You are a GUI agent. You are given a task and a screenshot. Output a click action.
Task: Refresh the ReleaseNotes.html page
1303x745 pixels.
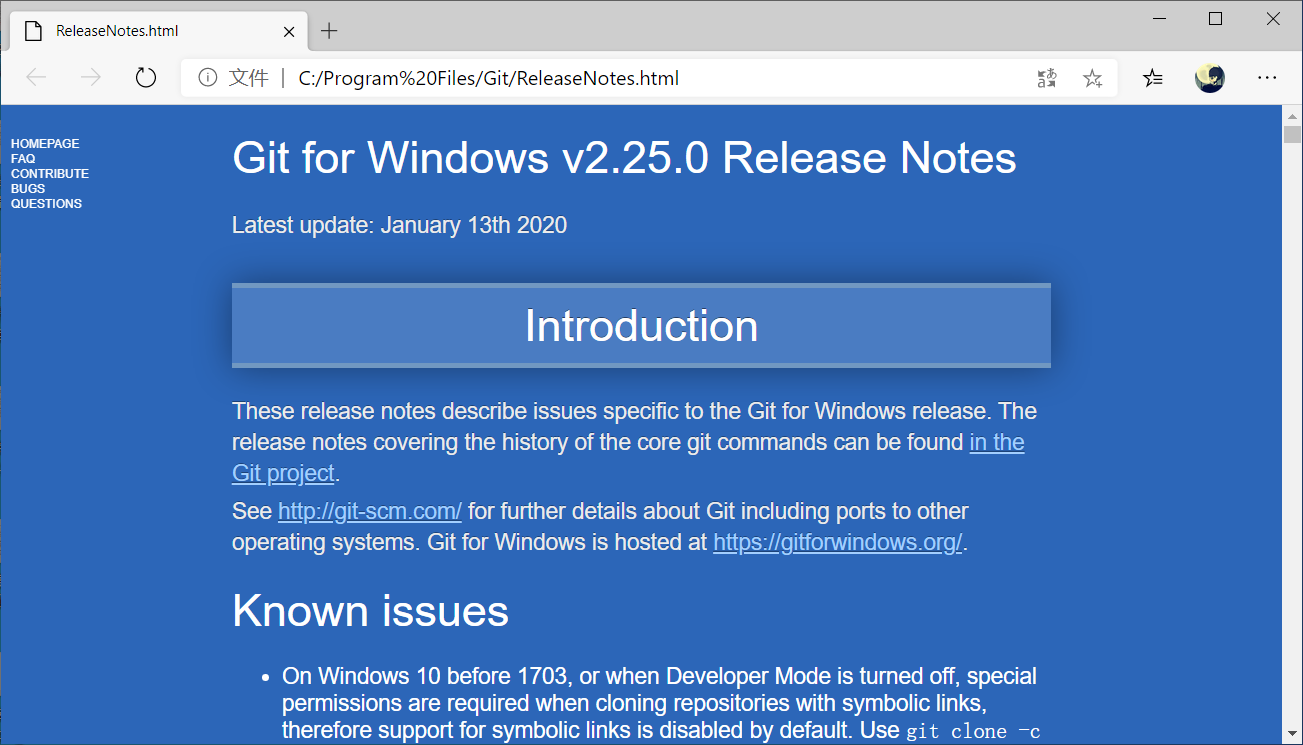145,77
